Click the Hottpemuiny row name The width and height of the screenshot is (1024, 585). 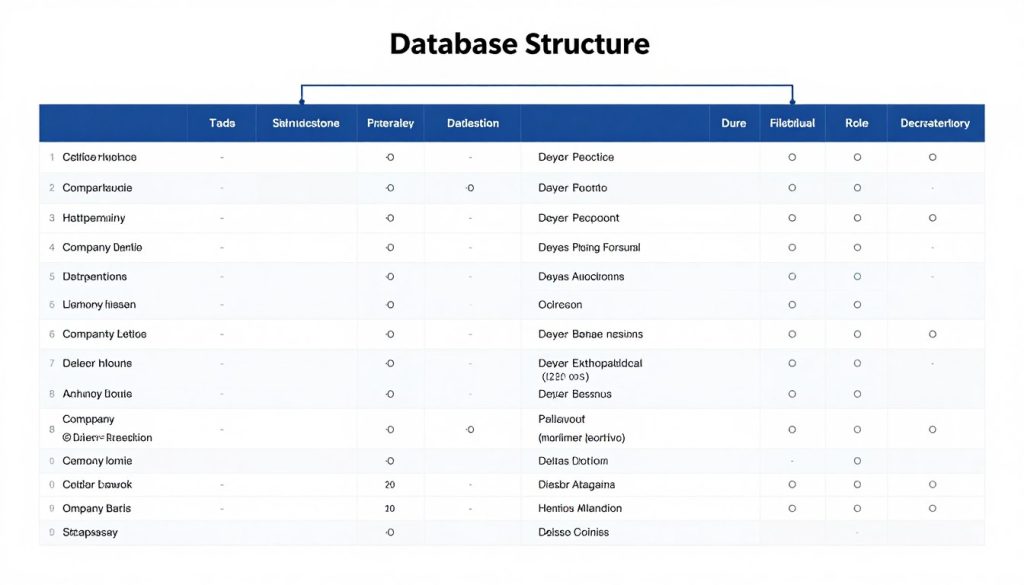tap(93, 218)
